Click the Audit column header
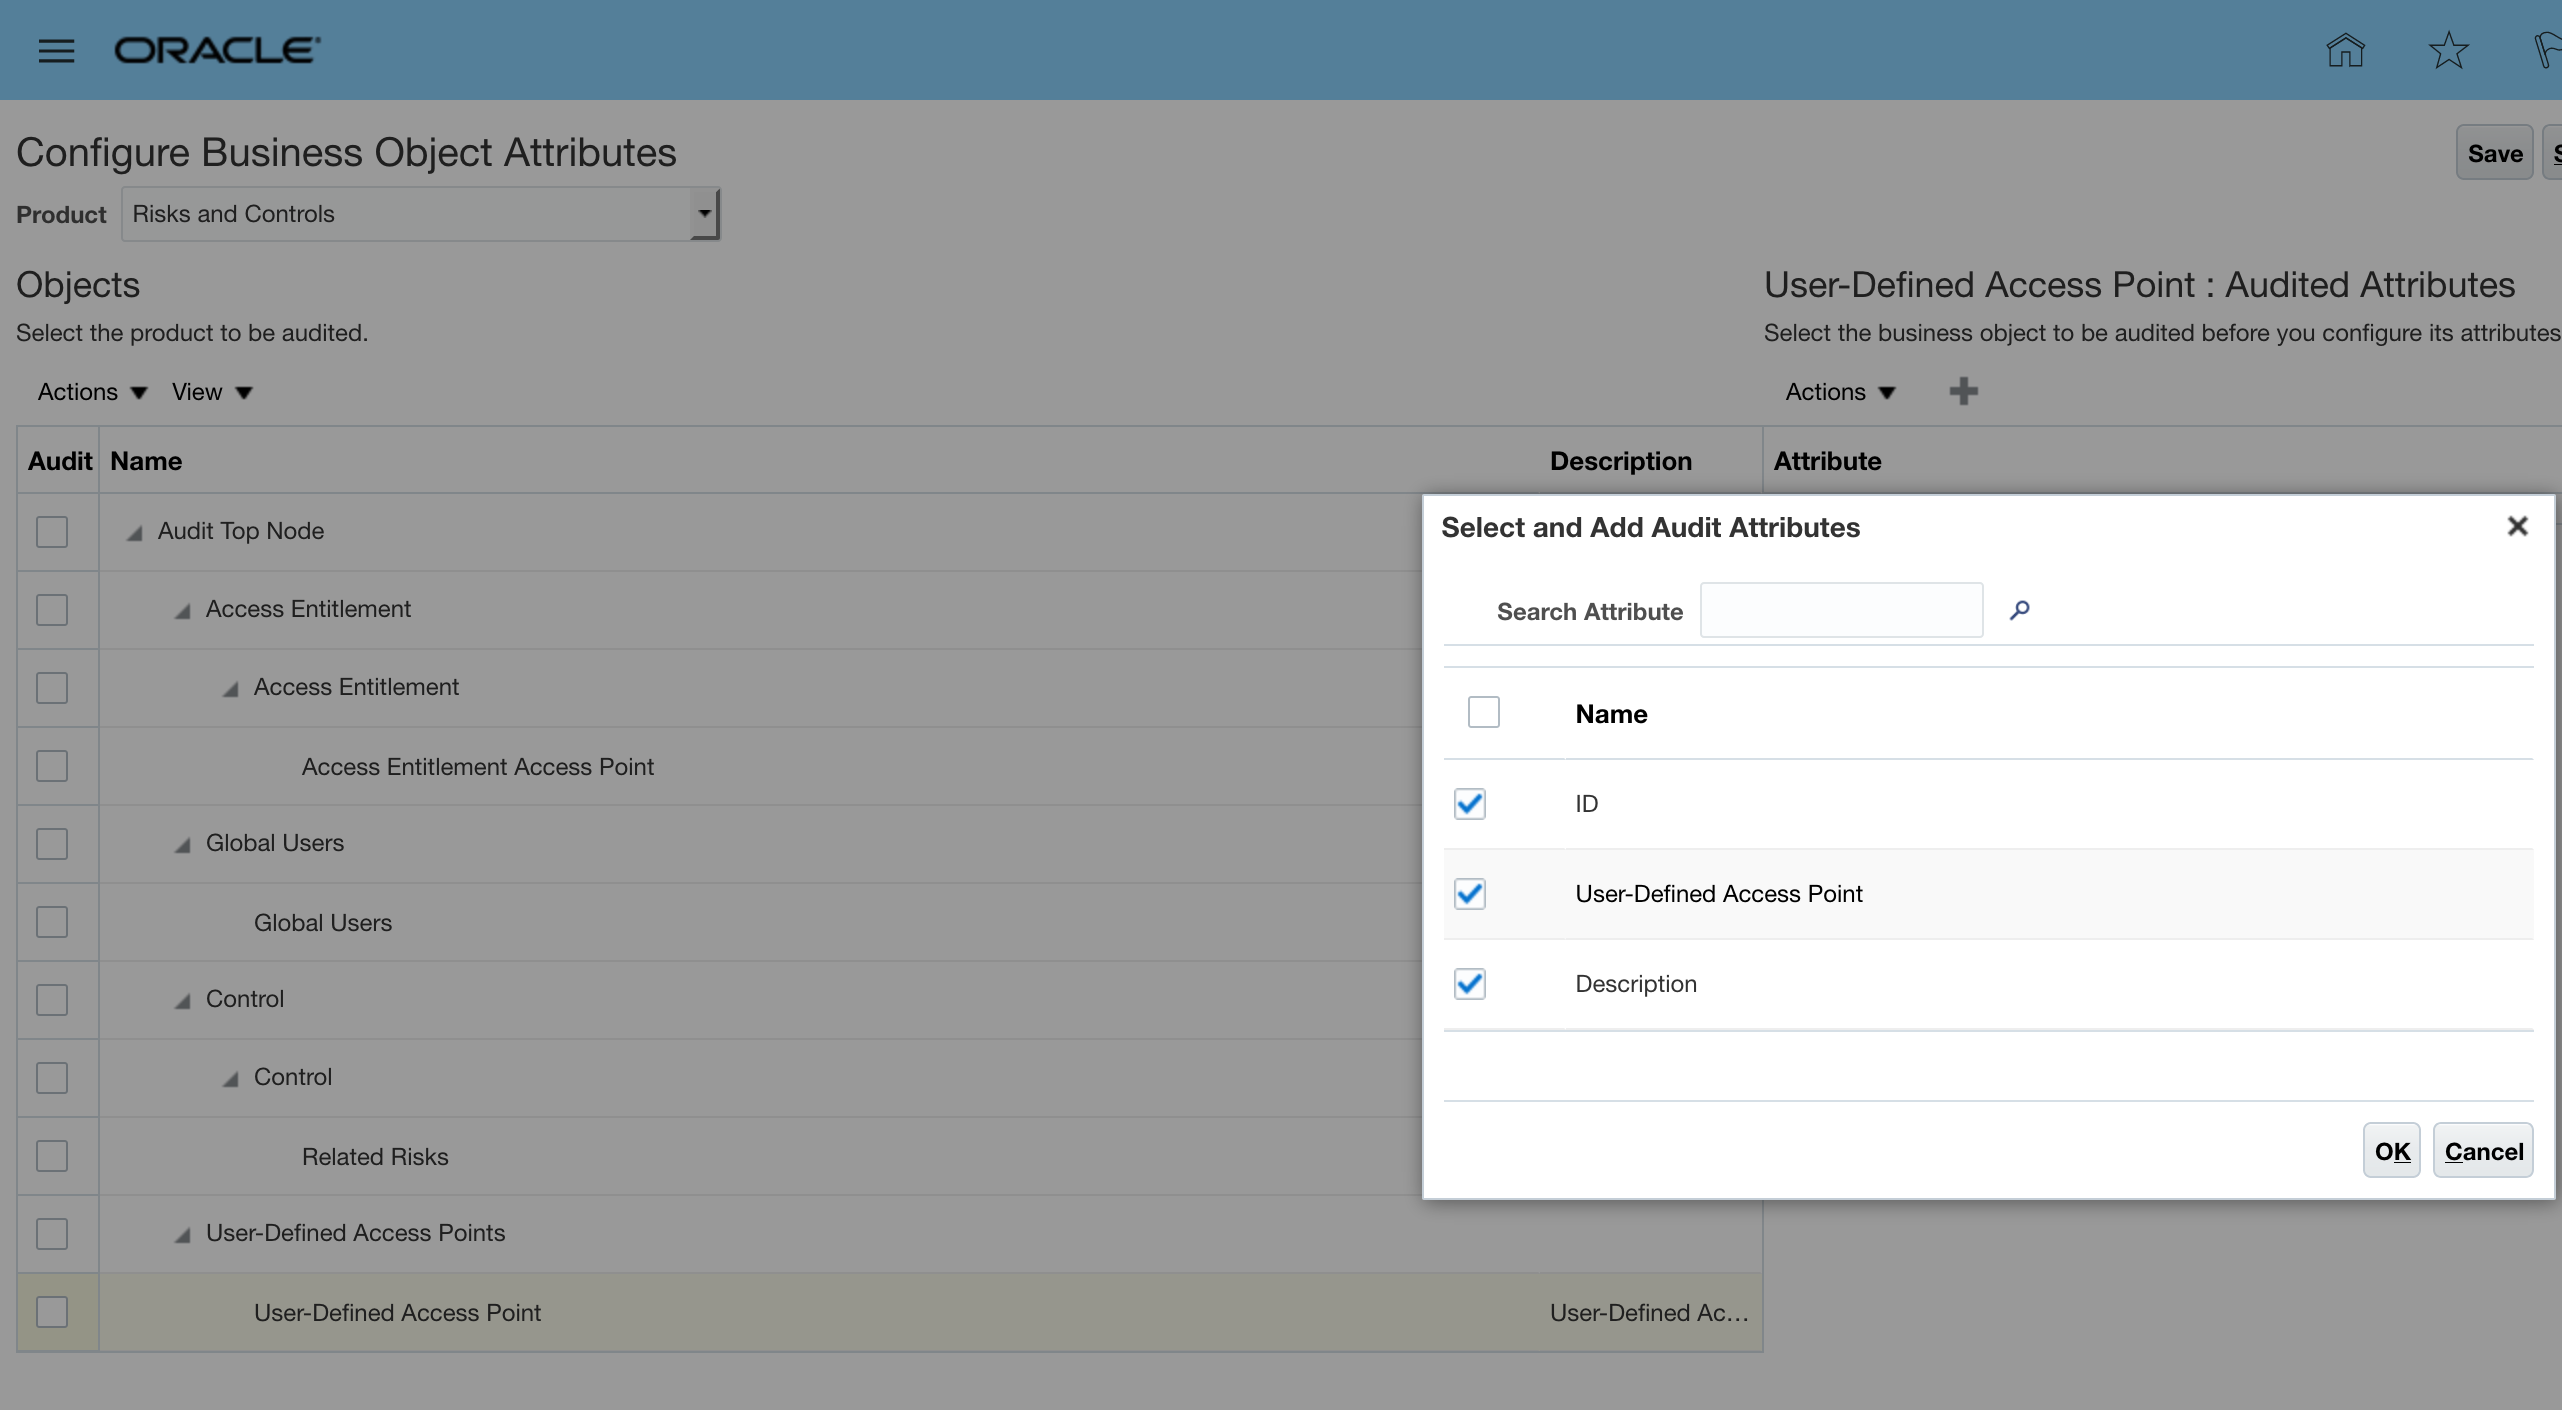 point(59,461)
